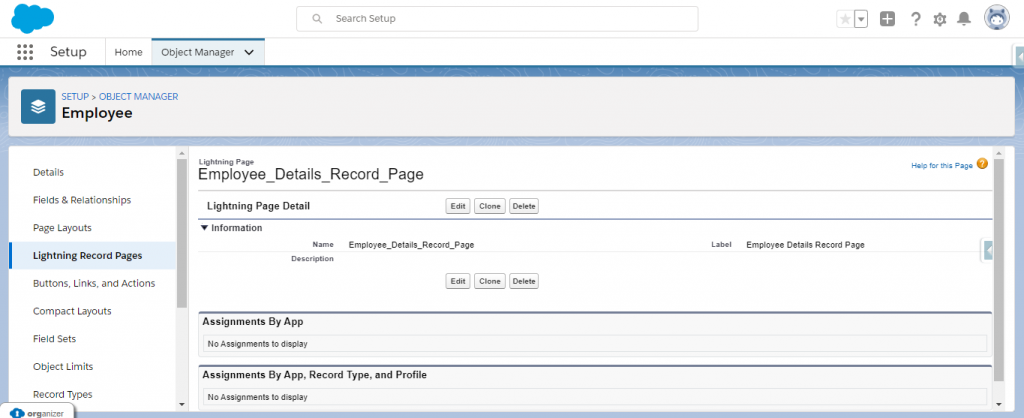1024x418 pixels.
Task: Click the top Clone button
Action: pos(490,206)
